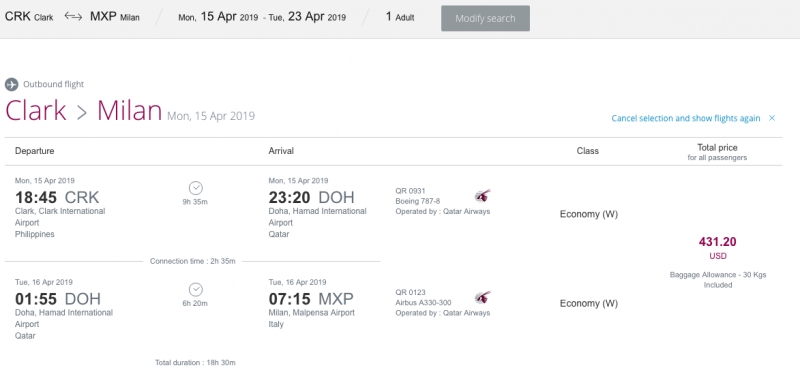Click the round-trip arrows between CRK and MXP

(x=73, y=17)
